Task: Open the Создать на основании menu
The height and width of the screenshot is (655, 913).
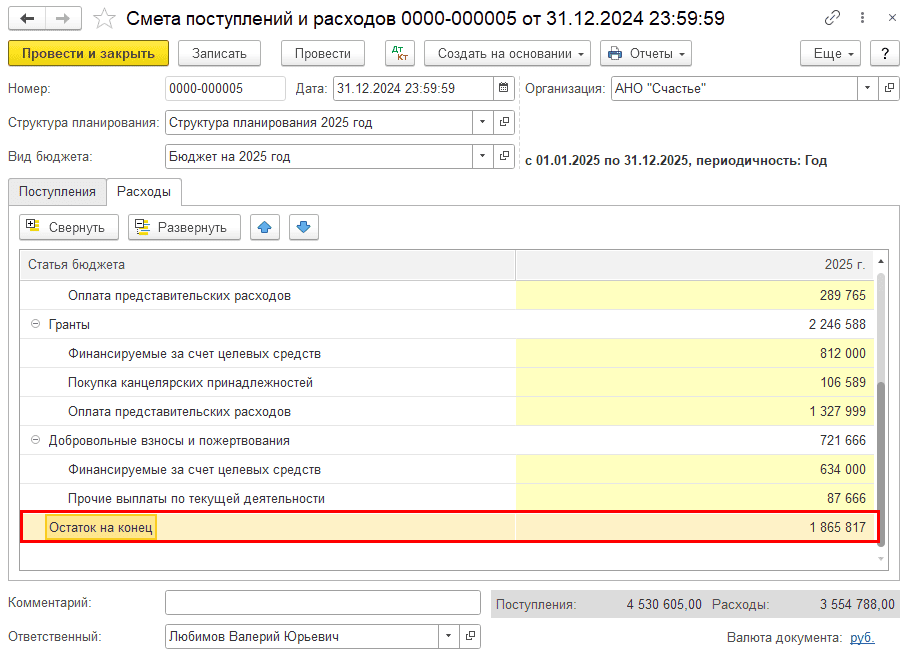Action: [507, 54]
